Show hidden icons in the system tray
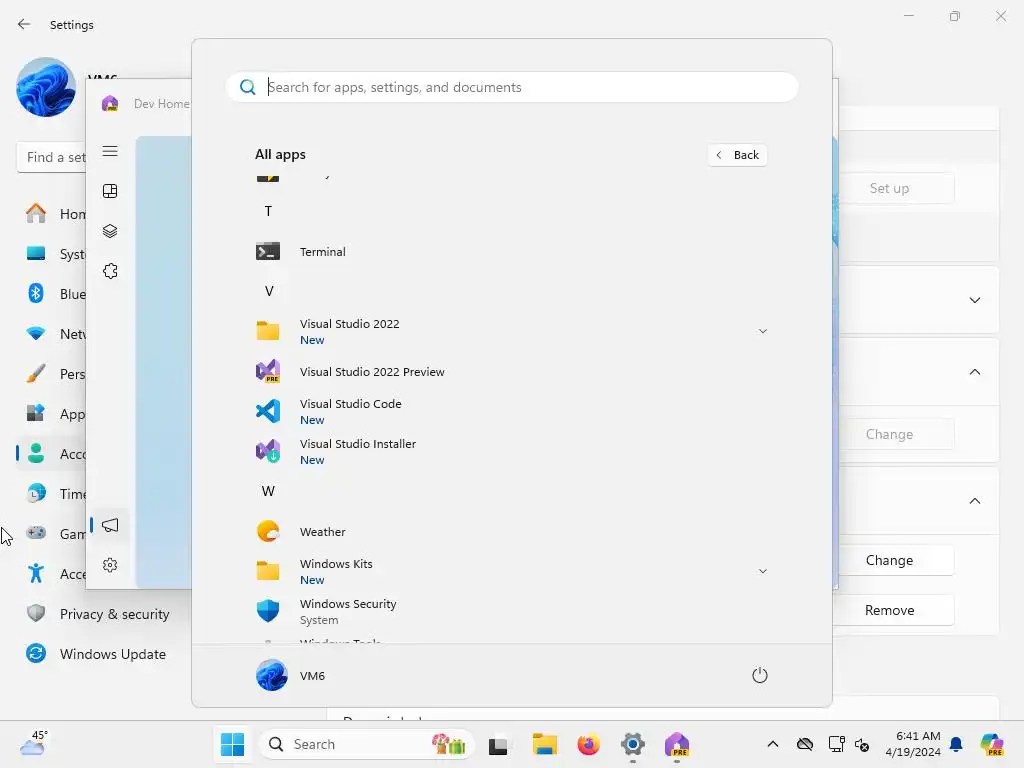This screenshot has width=1024, height=768. [773, 744]
